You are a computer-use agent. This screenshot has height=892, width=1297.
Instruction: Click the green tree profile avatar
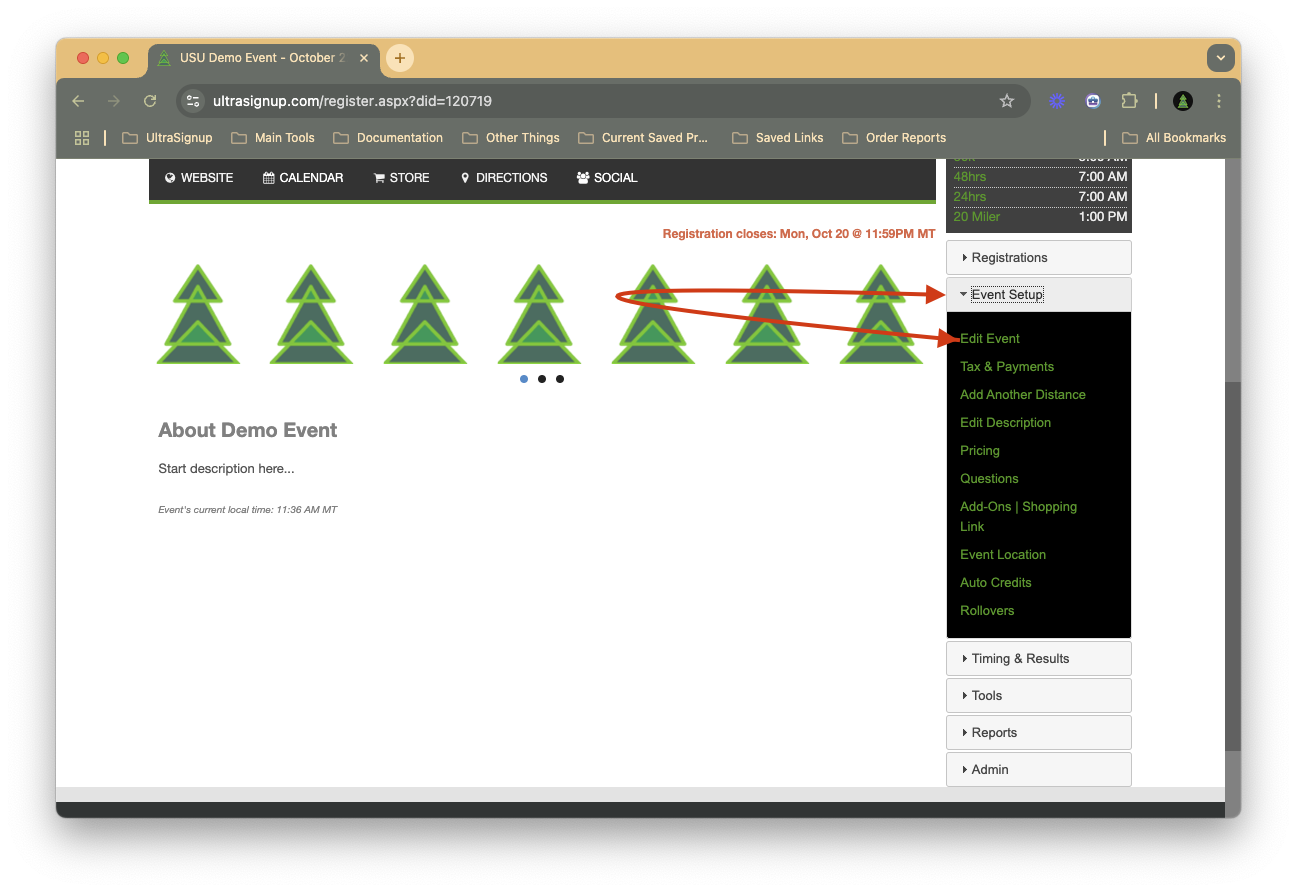[1183, 101]
